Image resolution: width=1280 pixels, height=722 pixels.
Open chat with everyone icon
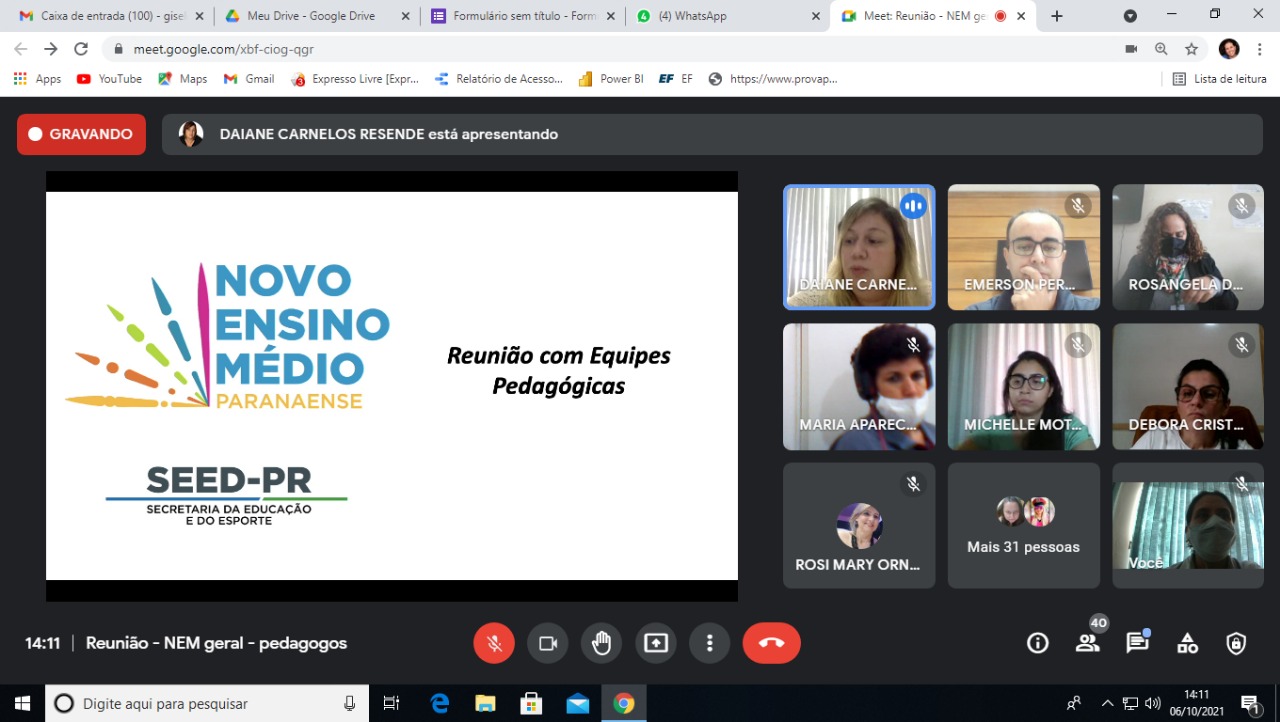tap(1137, 643)
